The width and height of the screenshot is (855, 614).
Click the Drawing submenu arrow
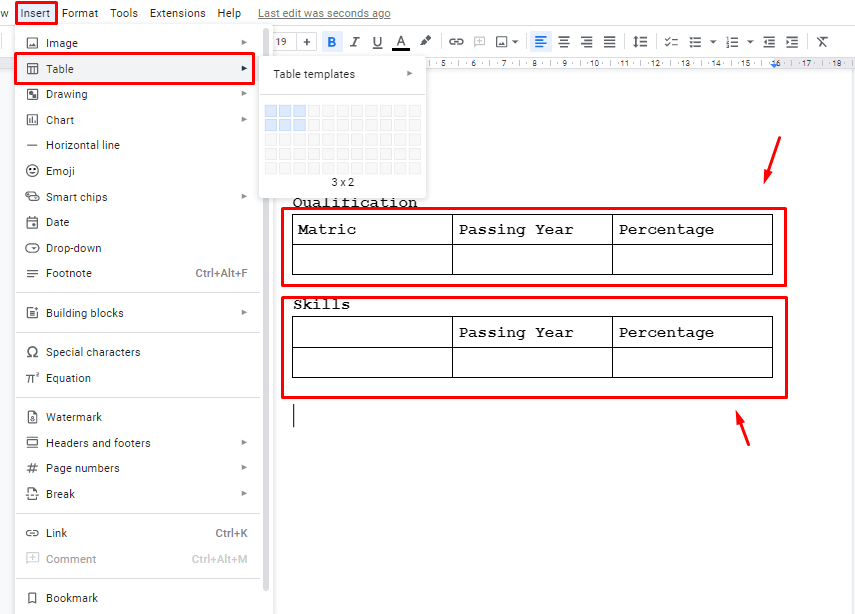244,94
